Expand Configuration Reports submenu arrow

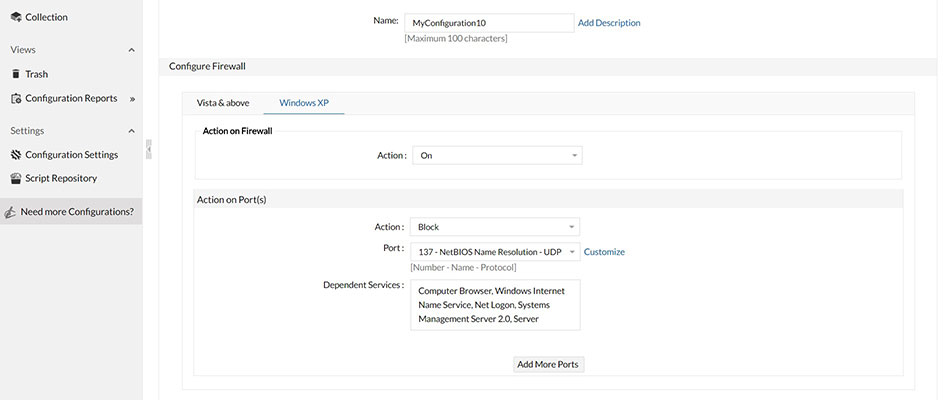coord(132,99)
